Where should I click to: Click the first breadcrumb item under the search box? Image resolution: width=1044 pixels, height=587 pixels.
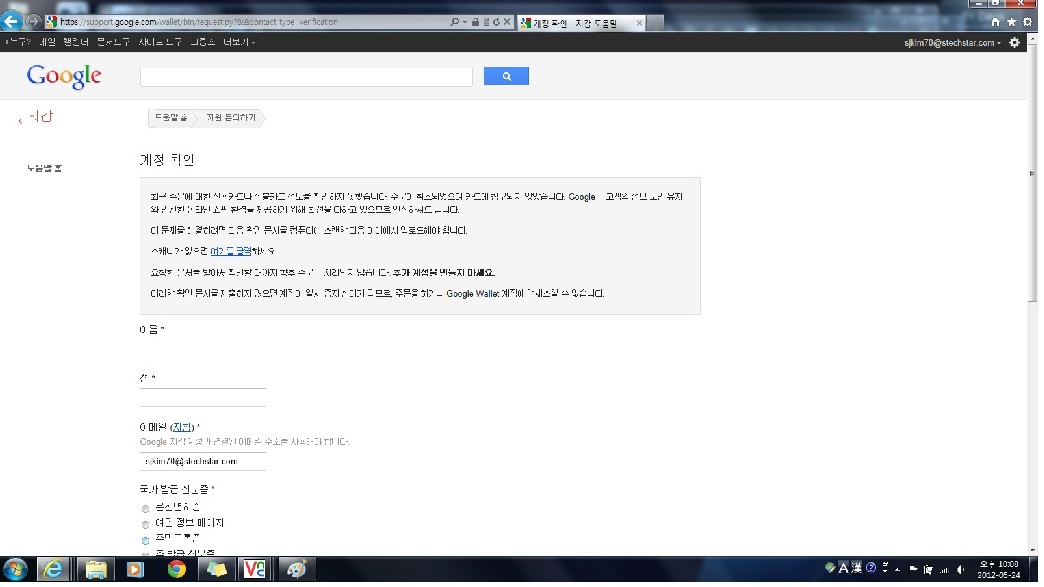[x=171, y=118]
